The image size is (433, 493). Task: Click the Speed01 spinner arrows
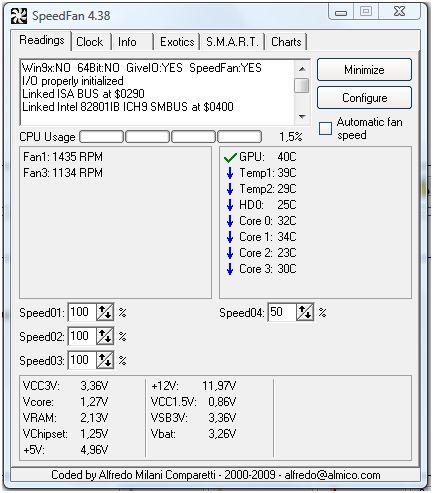[105, 312]
